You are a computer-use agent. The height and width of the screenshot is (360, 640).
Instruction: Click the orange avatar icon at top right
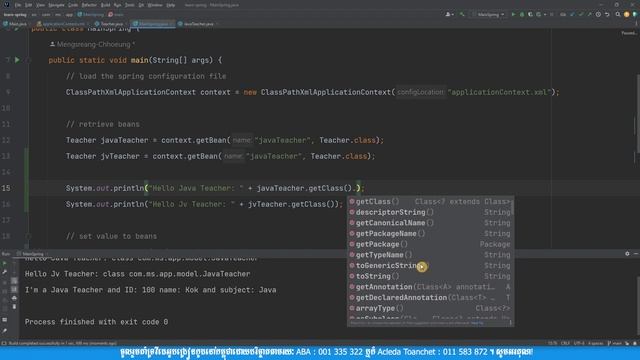click(627, 14)
